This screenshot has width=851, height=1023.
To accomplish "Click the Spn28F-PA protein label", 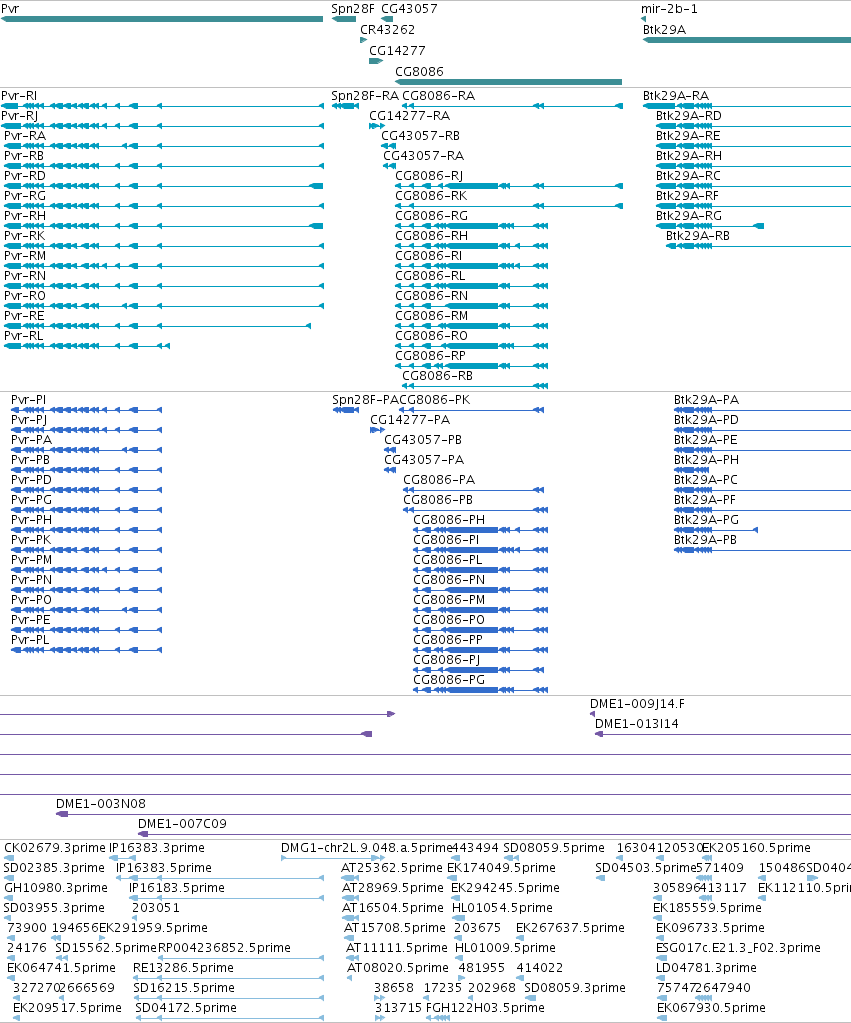I will 365,400.
